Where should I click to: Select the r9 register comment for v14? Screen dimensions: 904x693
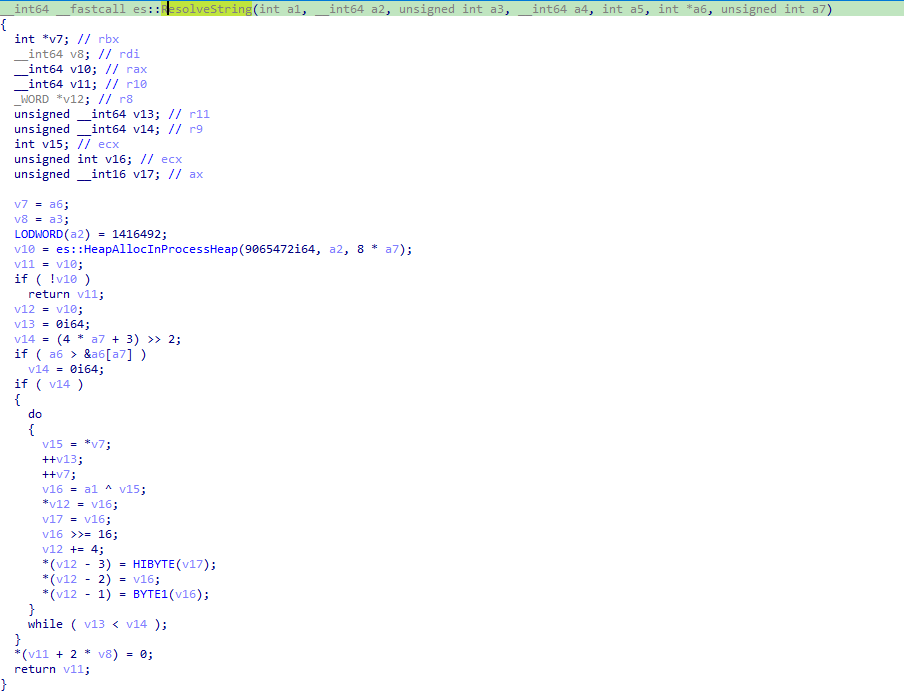pyautogui.click(x=196, y=129)
